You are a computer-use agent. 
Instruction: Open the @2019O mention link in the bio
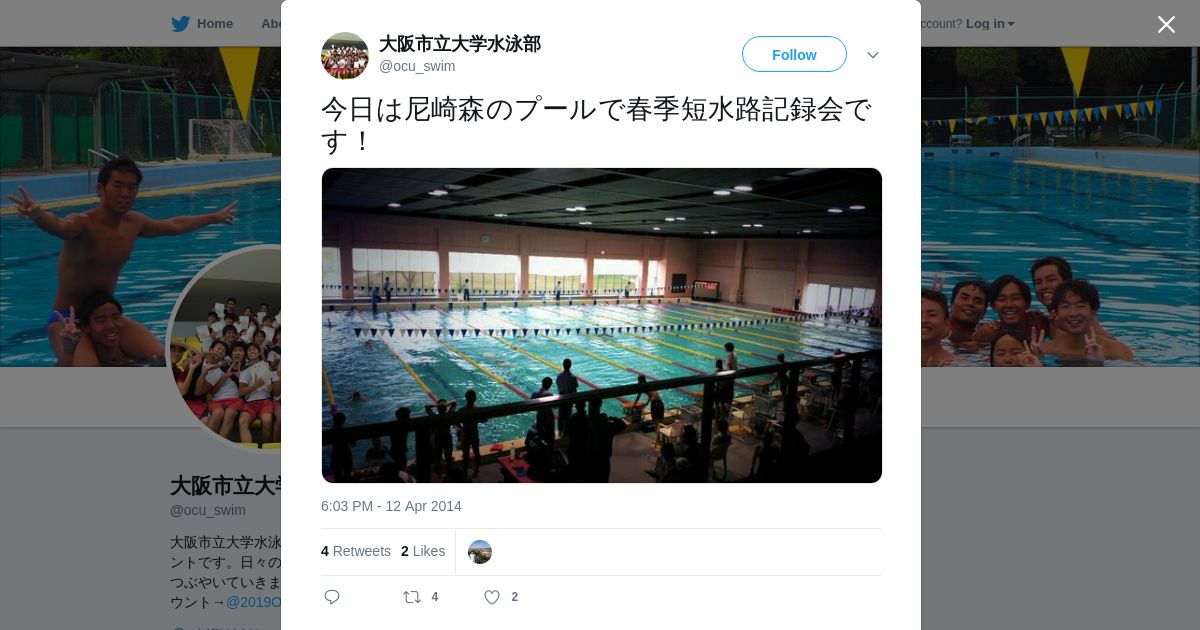tap(254, 602)
